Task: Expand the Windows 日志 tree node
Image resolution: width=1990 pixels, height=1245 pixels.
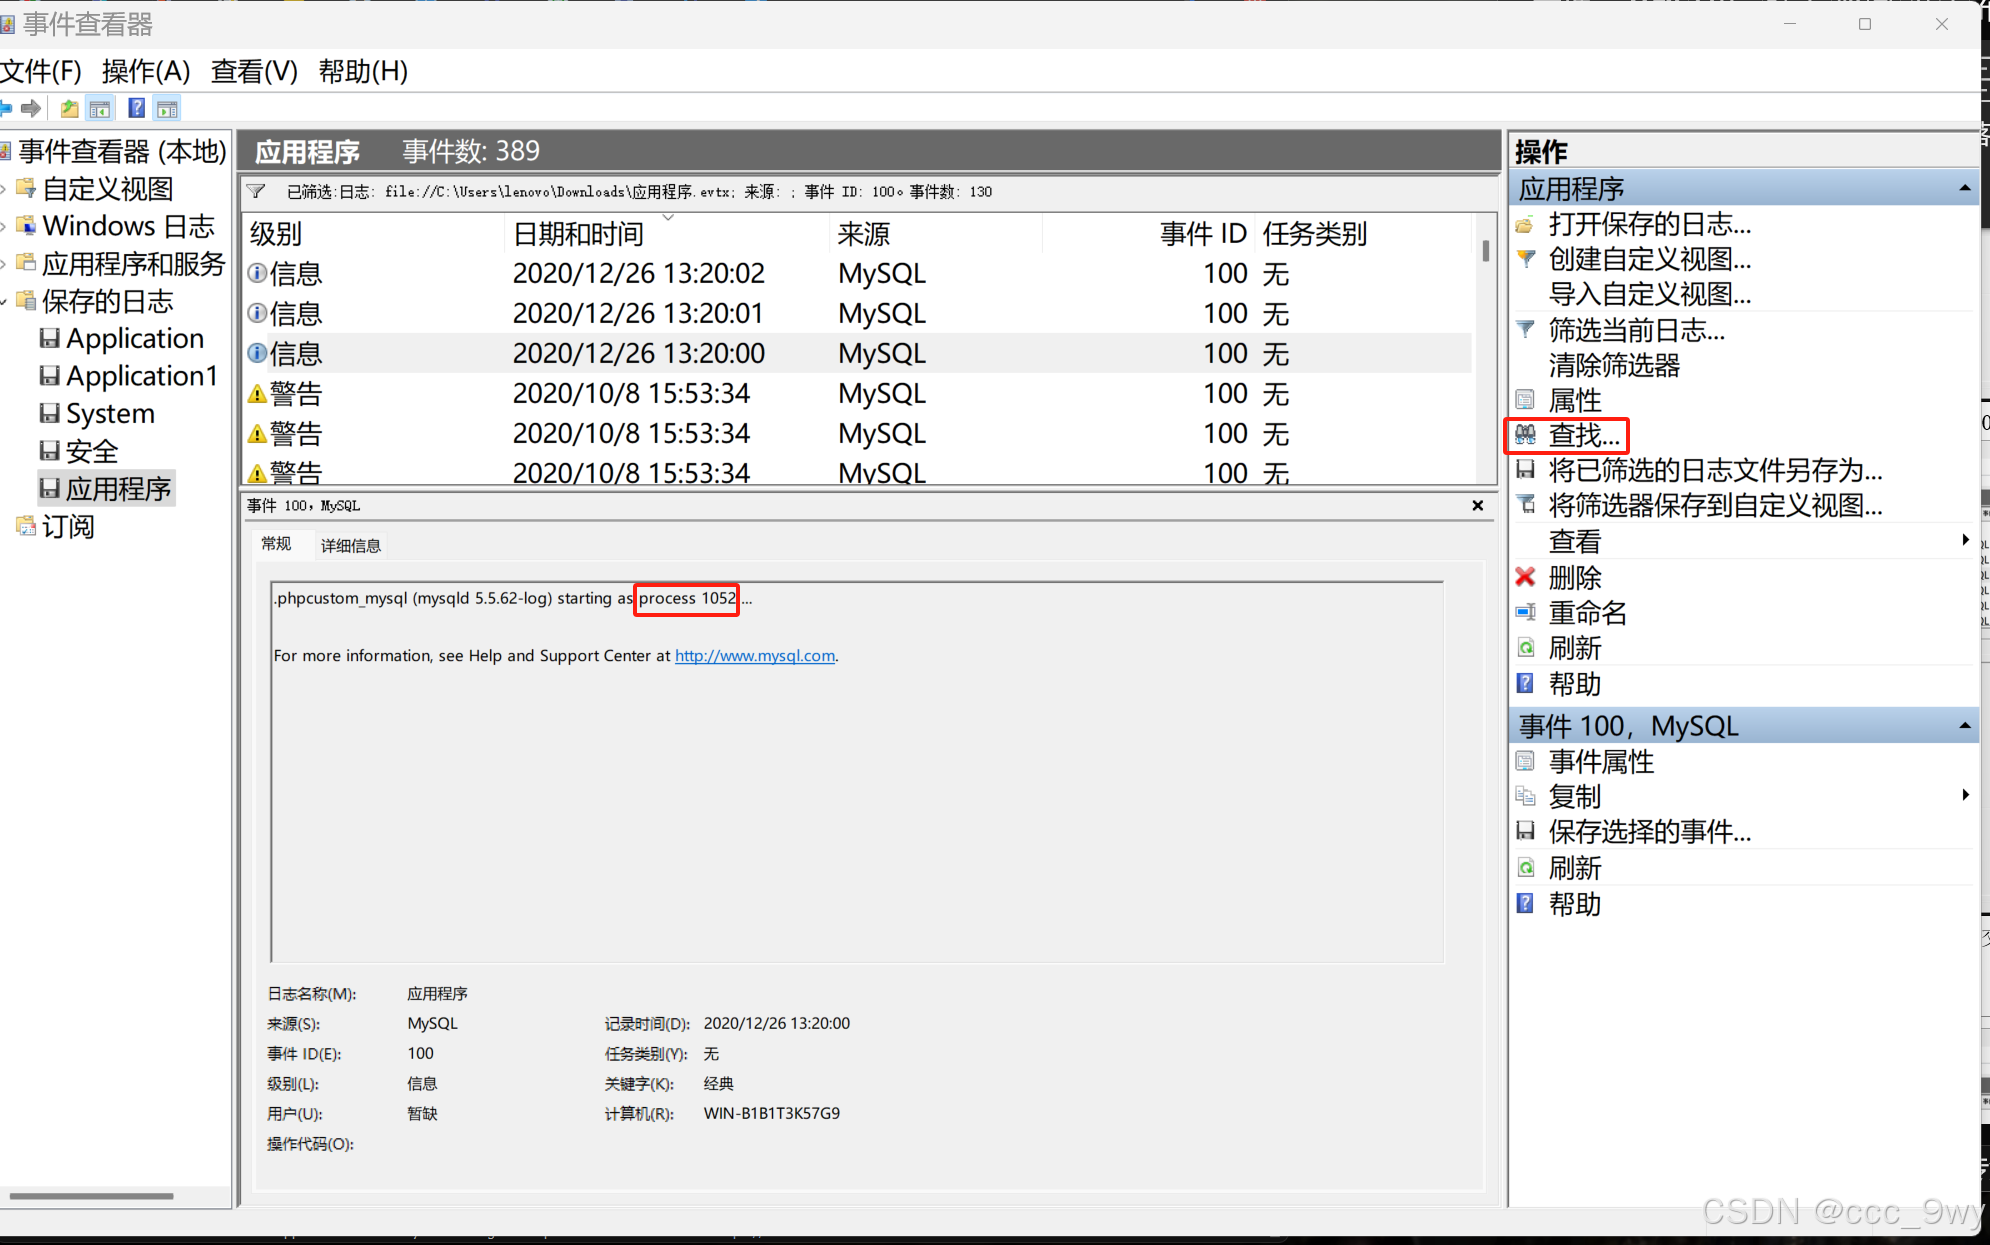Action: pos(5,227)
